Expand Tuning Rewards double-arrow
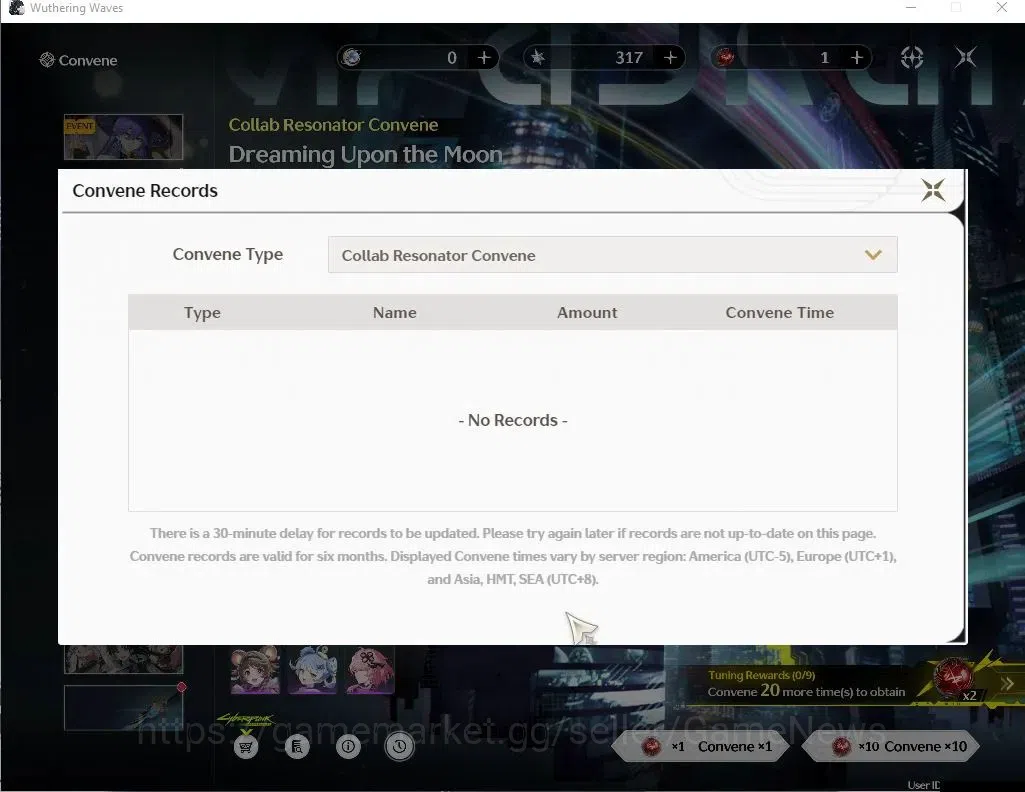 pyautogui.click(x=1007, y=684)
